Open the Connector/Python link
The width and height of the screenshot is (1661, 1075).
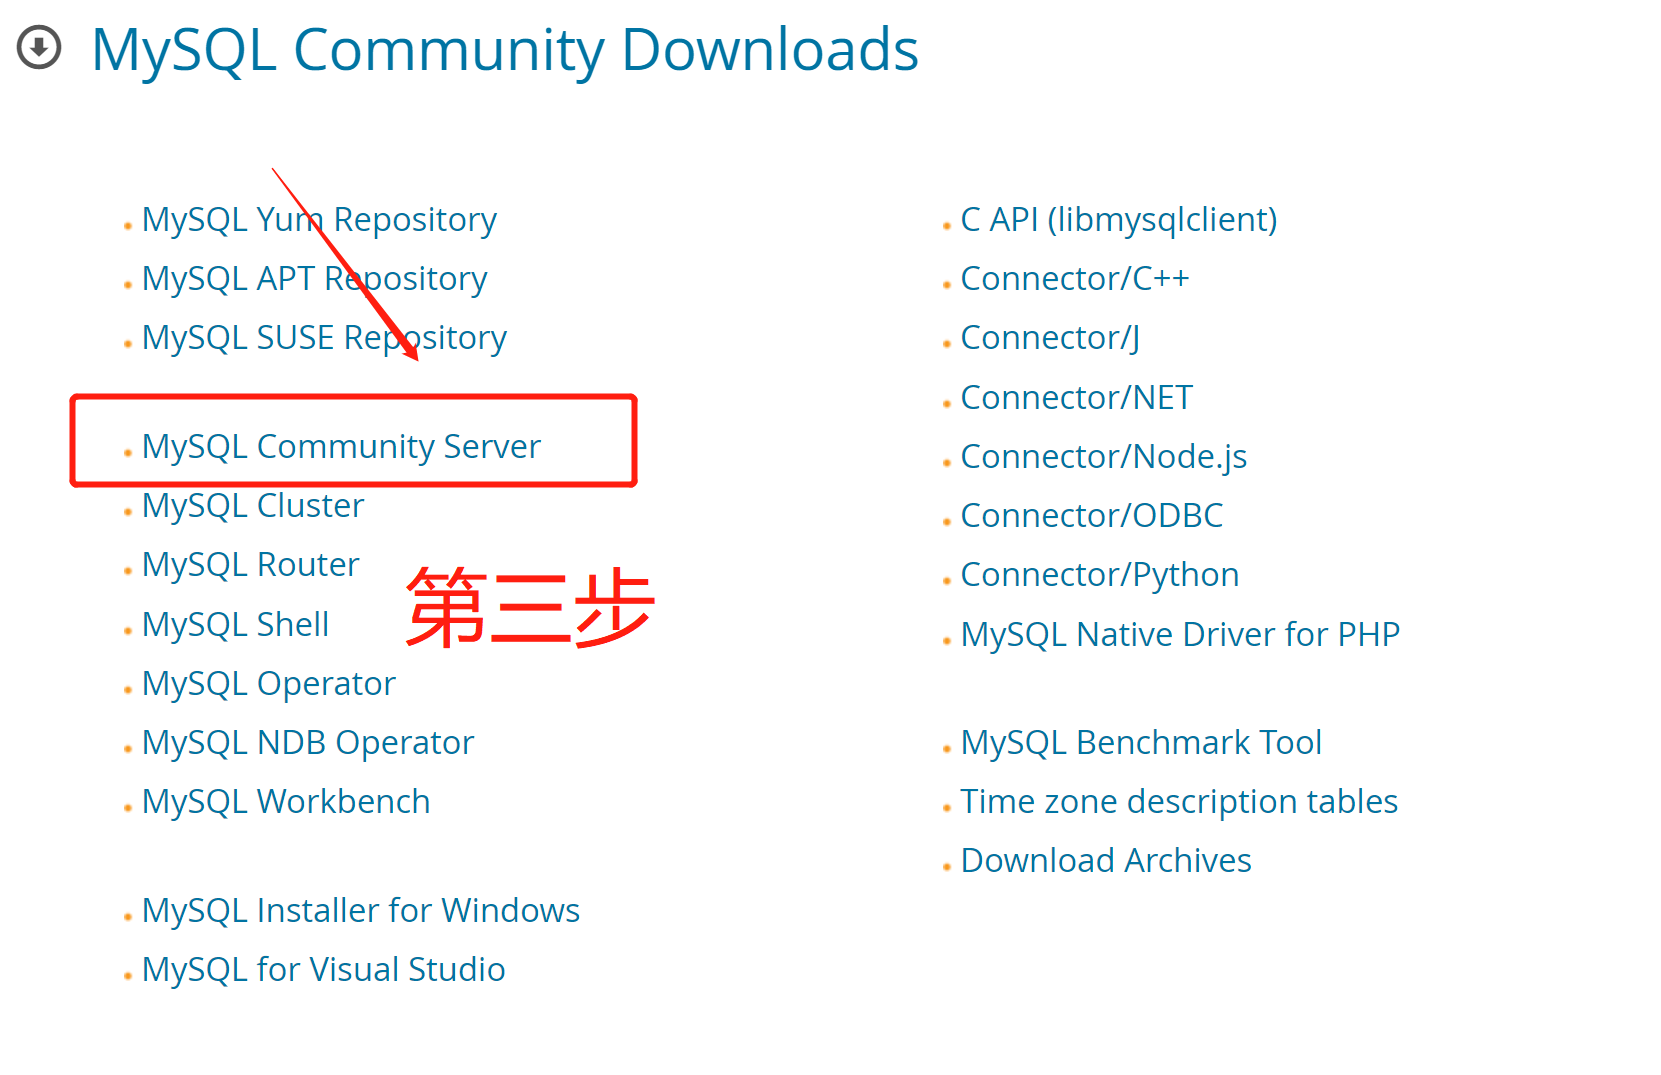pos(1100,575)
